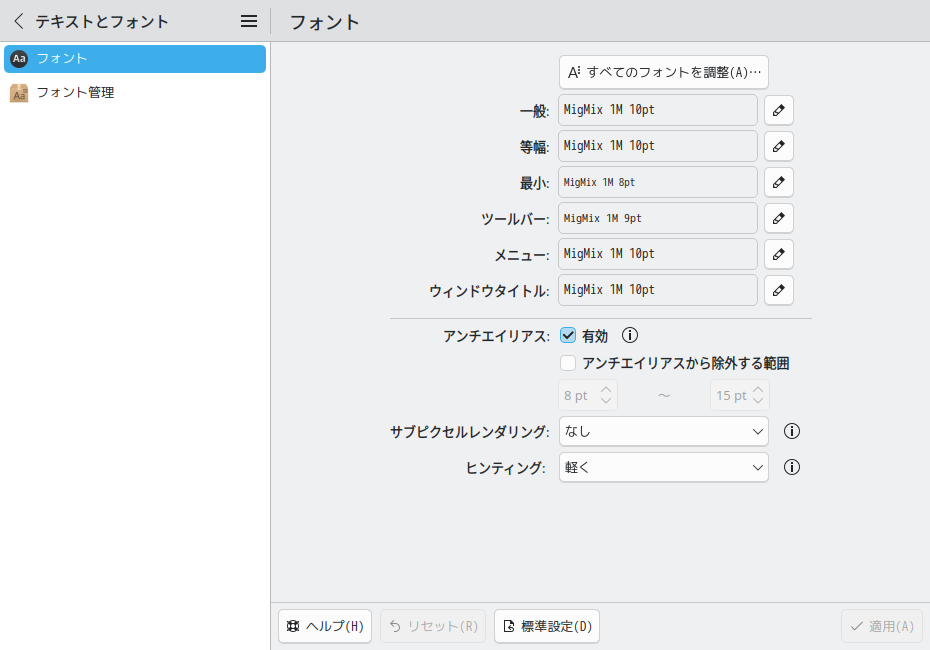Select フォント in the sidebar
Screen dimensions: 930x650
[x=135, y=59]
